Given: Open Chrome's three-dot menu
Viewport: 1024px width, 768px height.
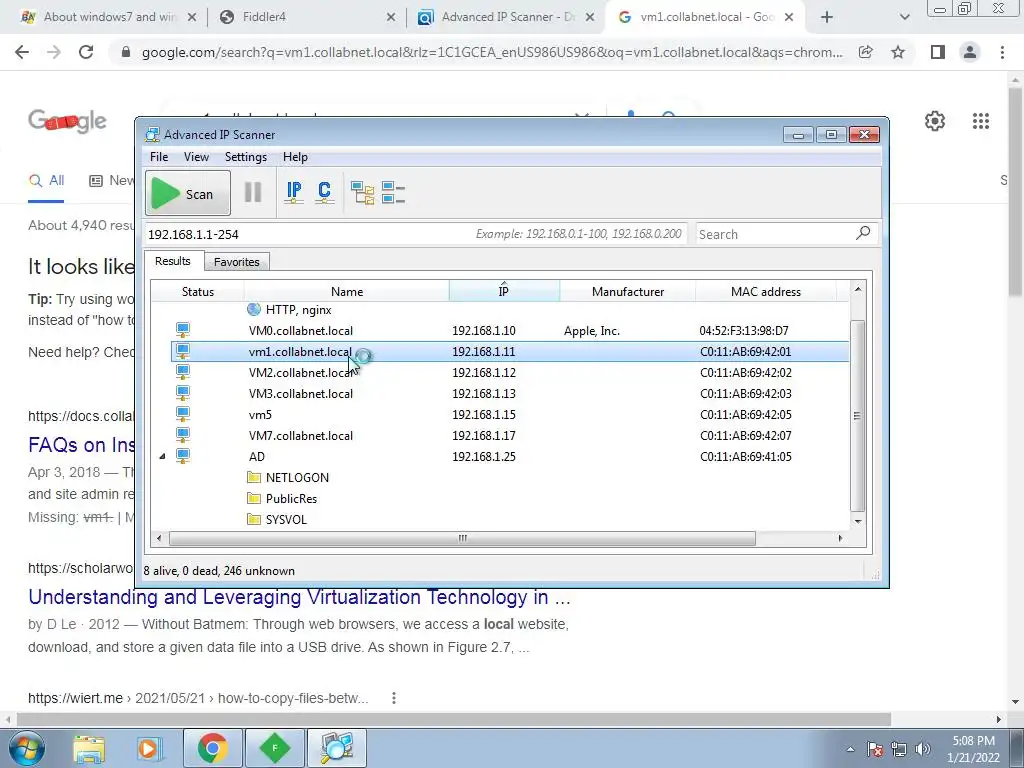Looking at the screenshot, I should tap(1002, 52).
